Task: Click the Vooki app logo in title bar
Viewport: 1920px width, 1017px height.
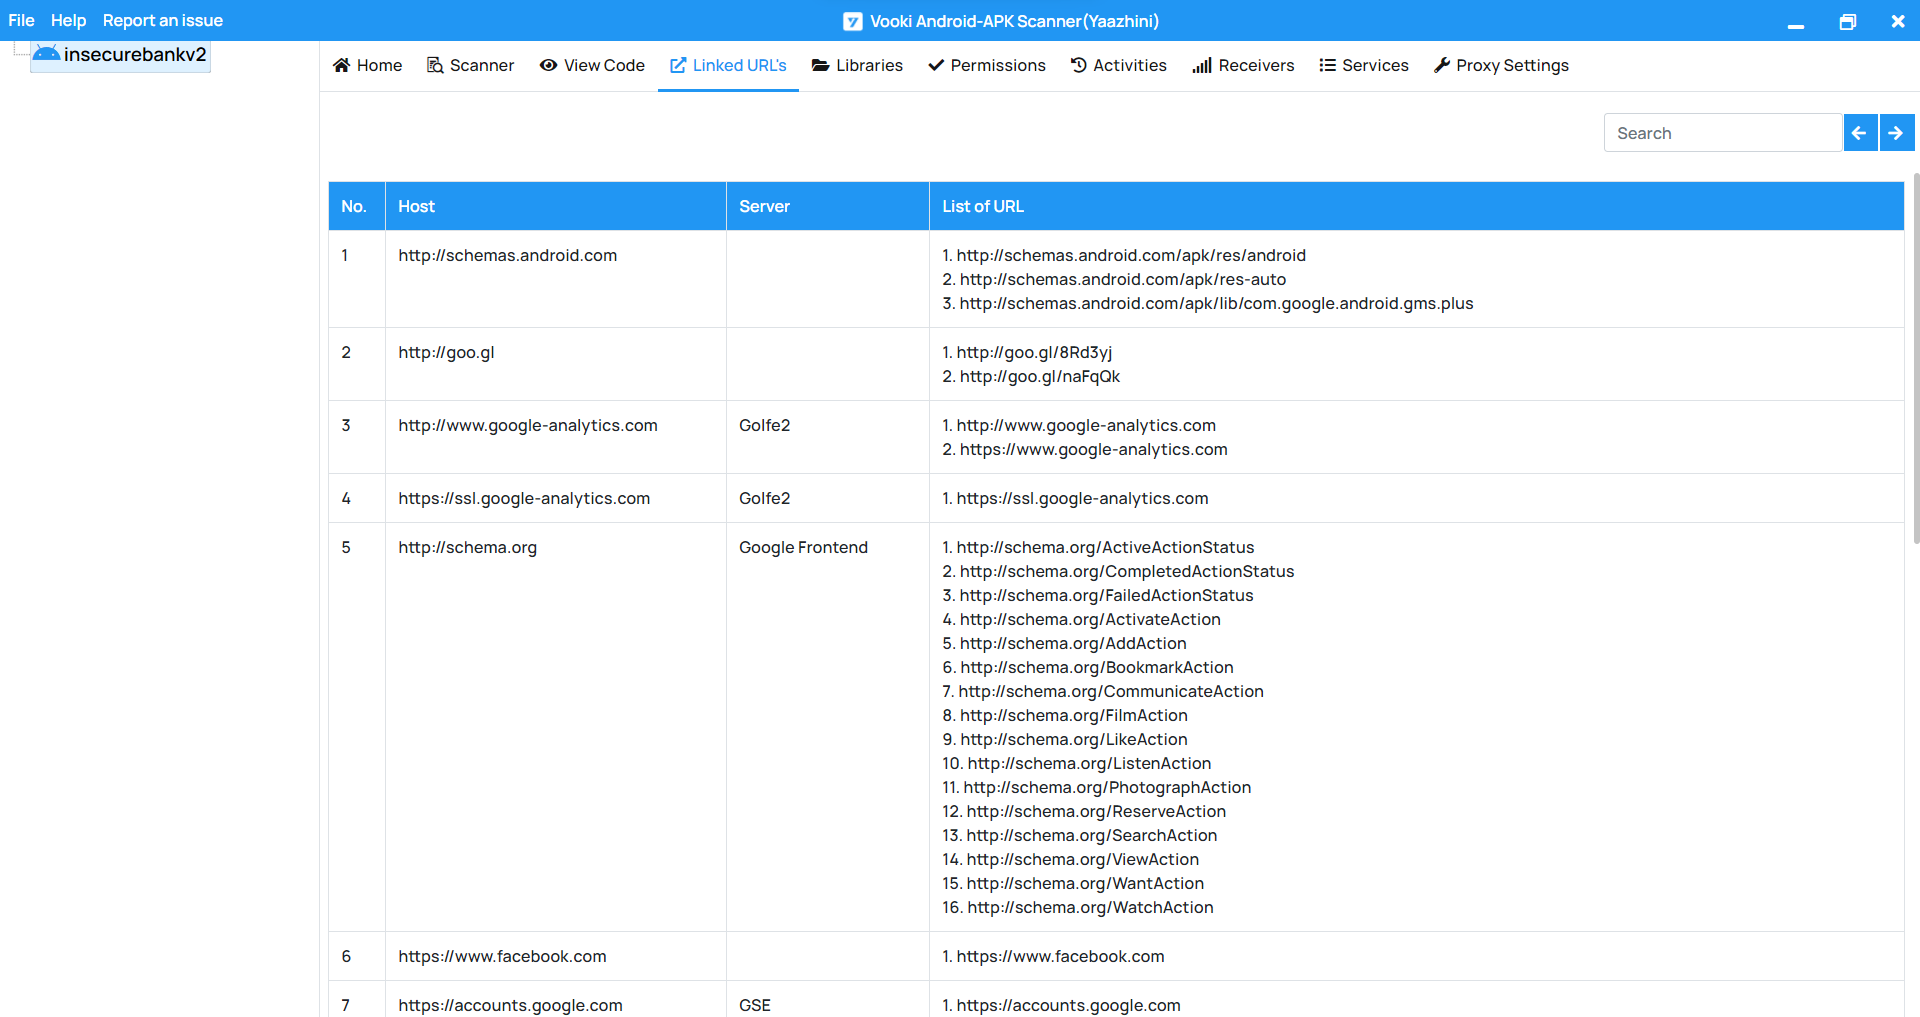Action: [852, 21]
